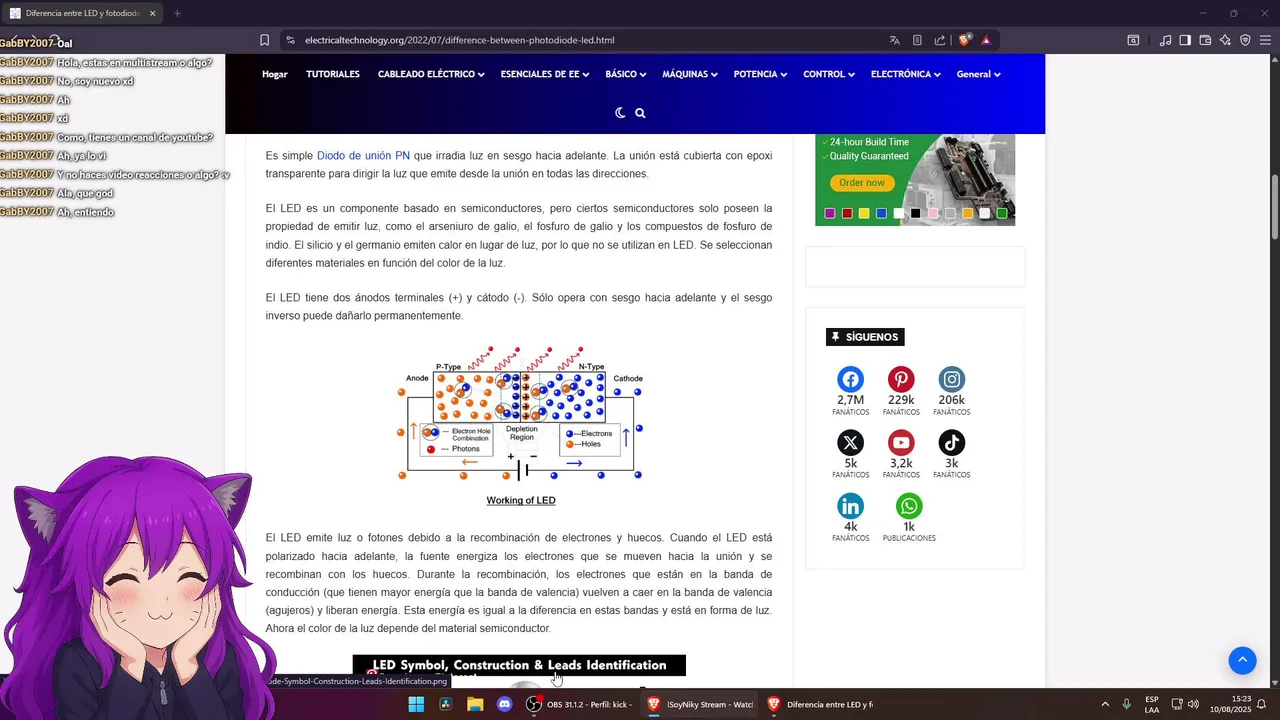Click the scroll-to-top arrow button
Image resolution: width=1280 pixels, height=720 pixels.
click(x=1242, y=660)
